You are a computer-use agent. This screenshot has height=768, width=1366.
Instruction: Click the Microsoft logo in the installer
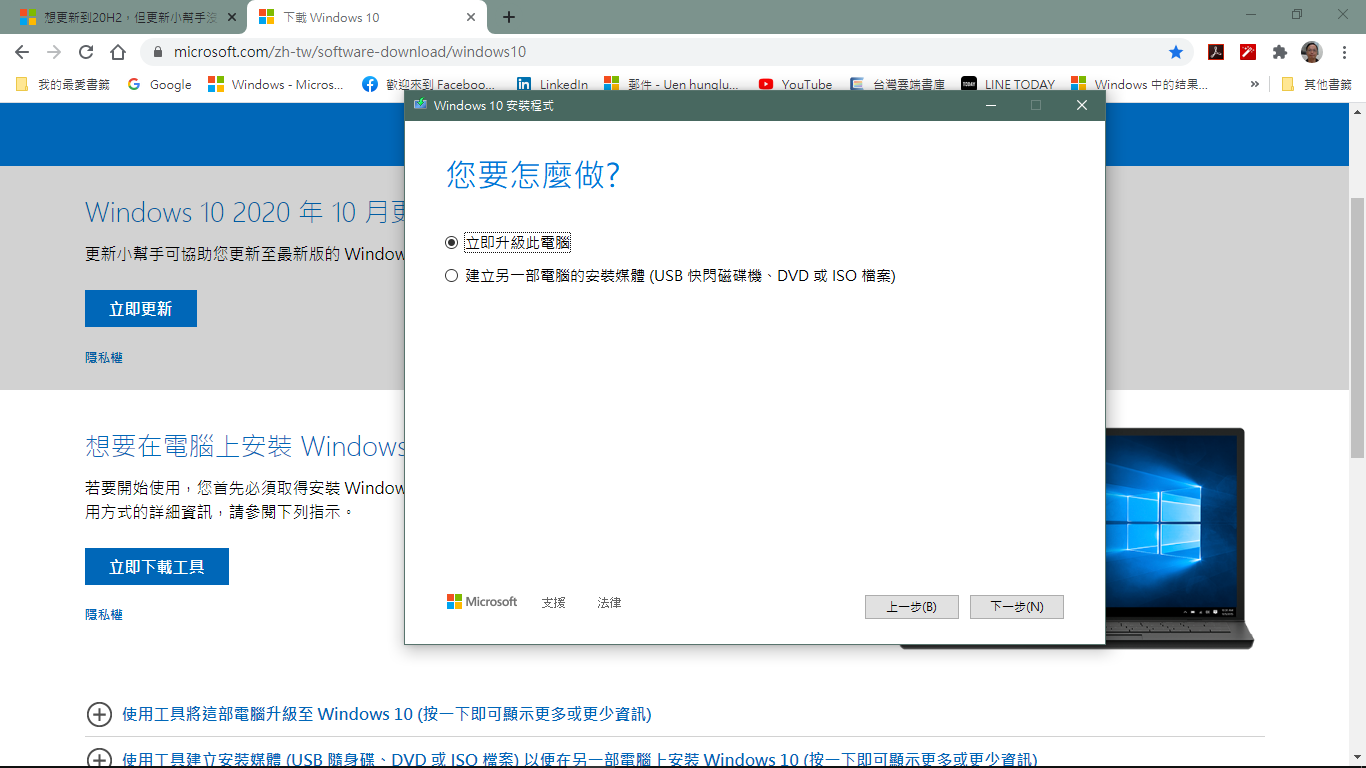click(x=482, y=602)
